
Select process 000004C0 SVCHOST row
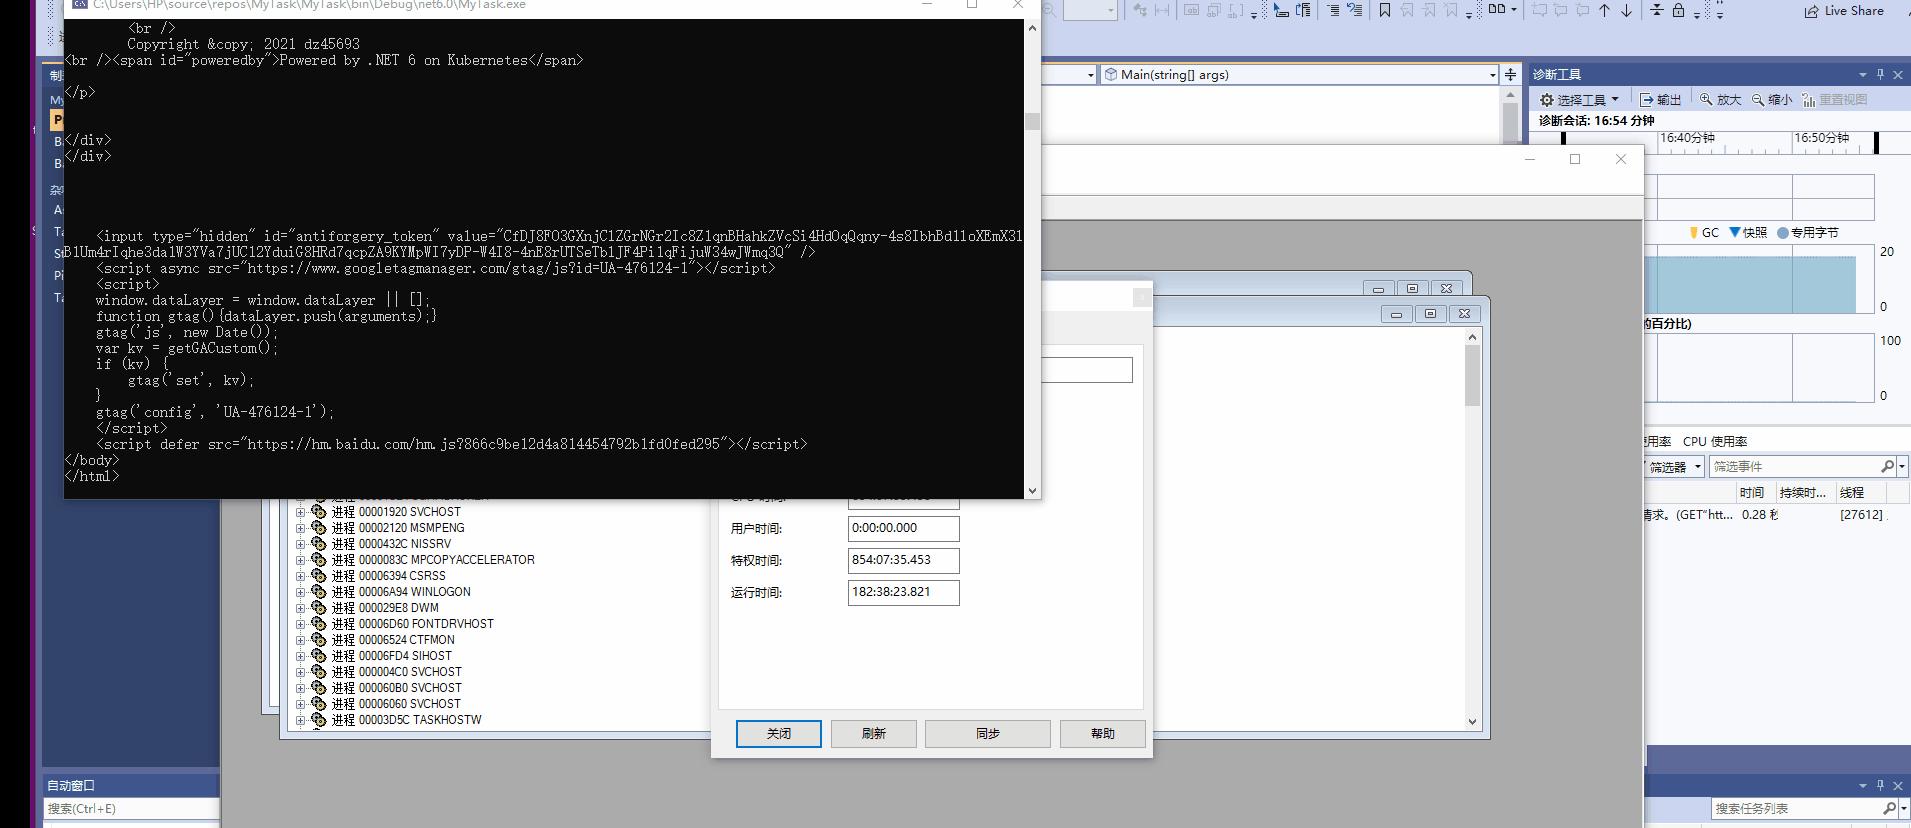(396, 672)
